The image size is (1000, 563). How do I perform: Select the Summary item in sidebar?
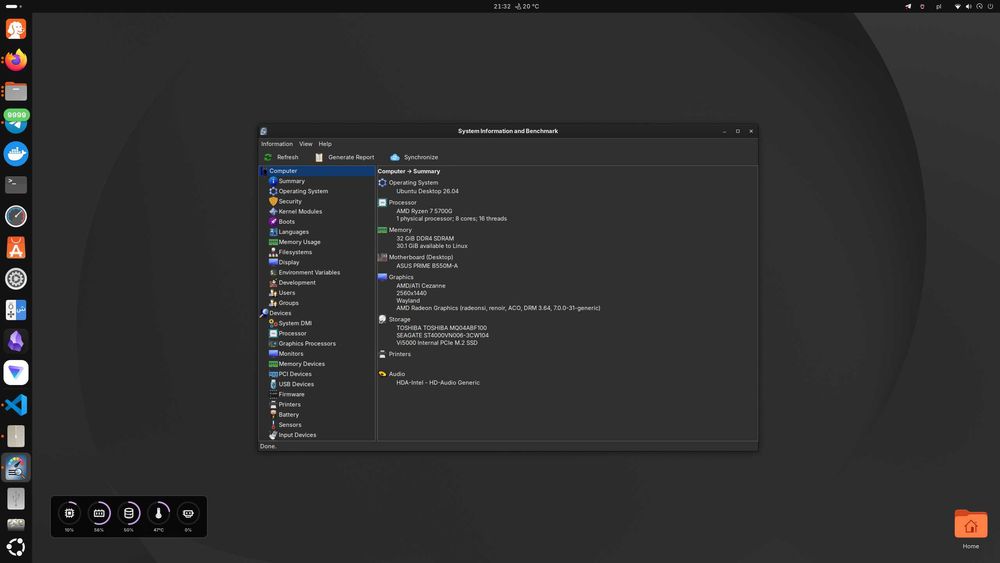pos(291,181)
